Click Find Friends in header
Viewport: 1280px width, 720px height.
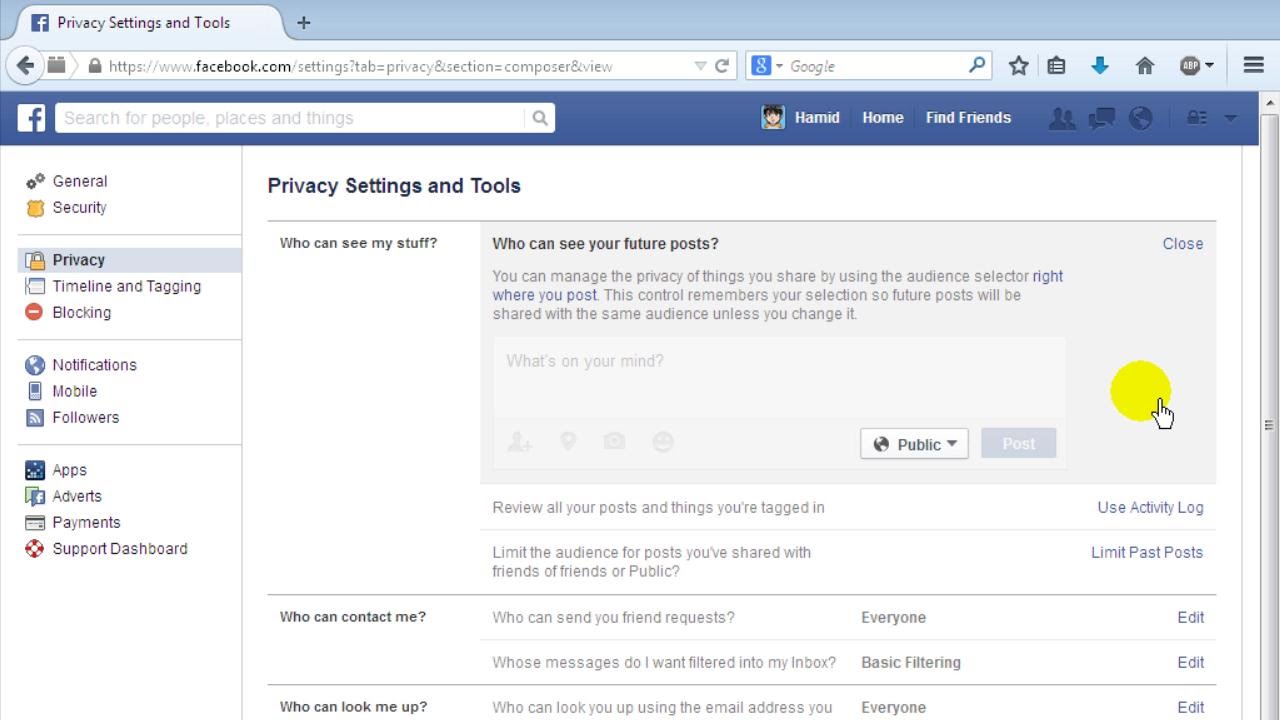coord(968,118)
